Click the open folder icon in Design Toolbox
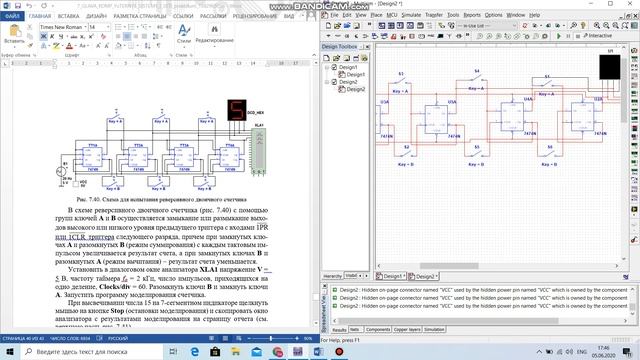Screen dimensions: 640x360 point(336,58)
